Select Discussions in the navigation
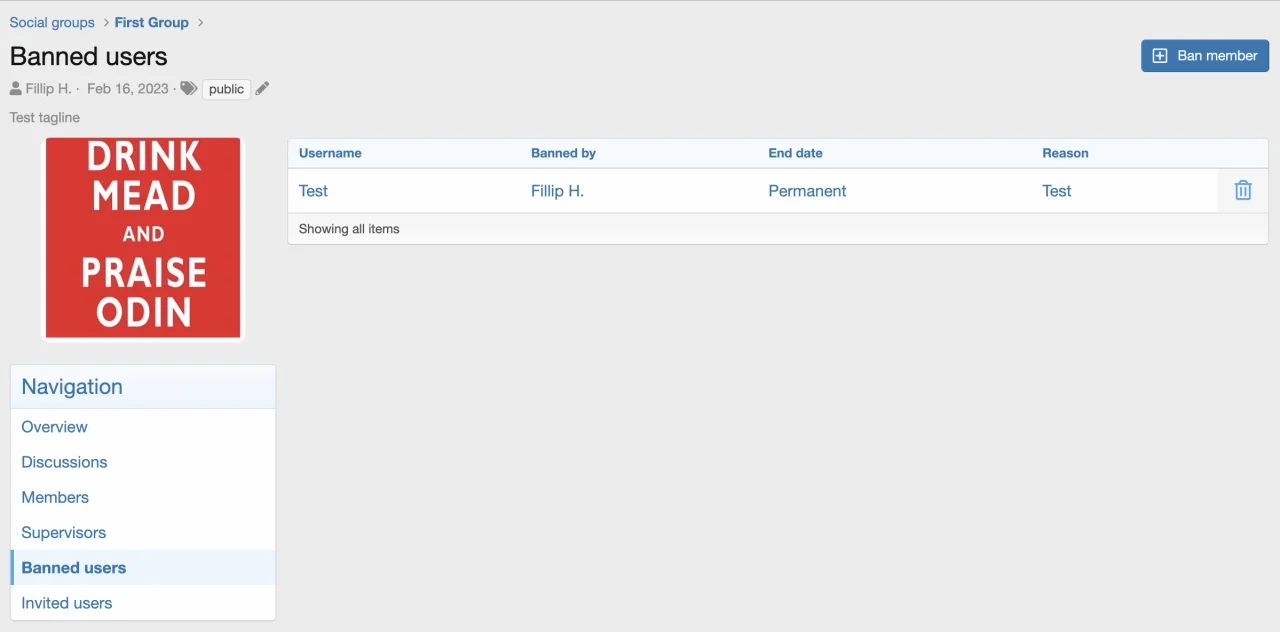This screenshot has height=632, width=1280. pos(64,462)
